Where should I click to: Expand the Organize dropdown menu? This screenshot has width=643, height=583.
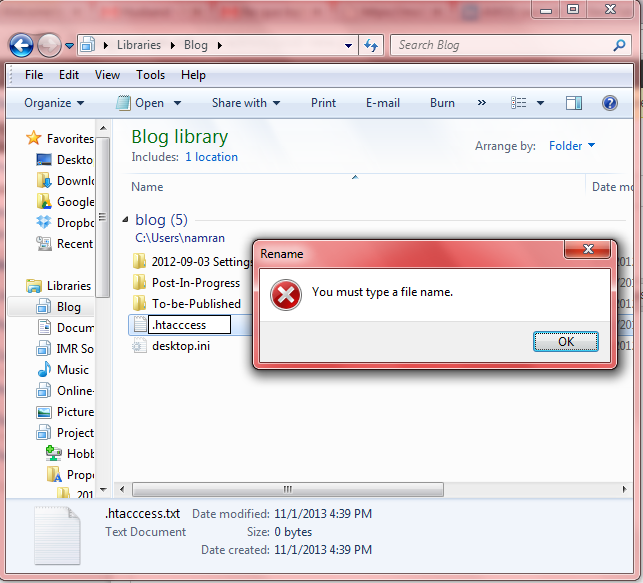54,103
